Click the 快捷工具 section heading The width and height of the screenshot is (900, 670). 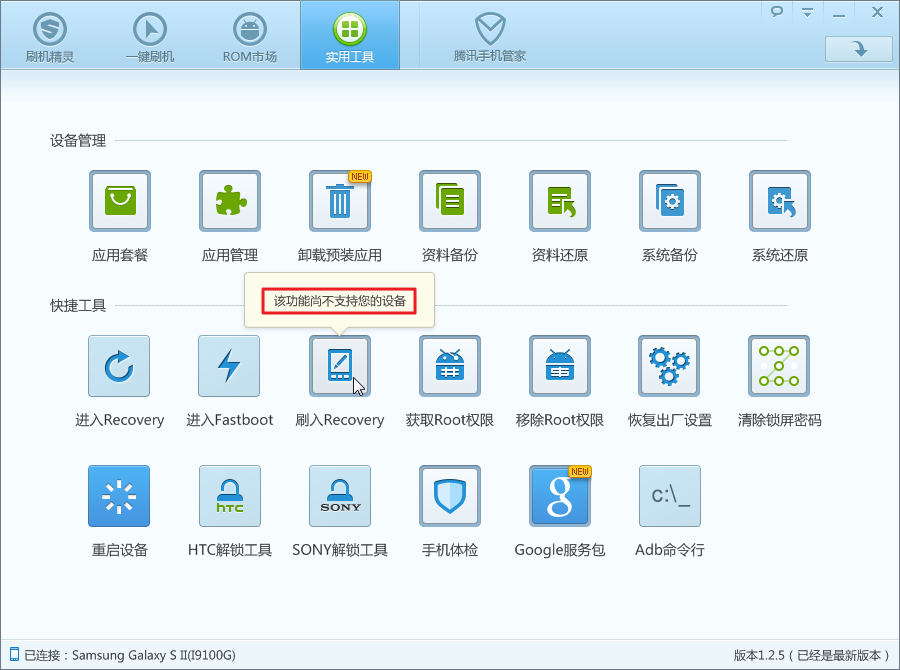click(78, 305)
